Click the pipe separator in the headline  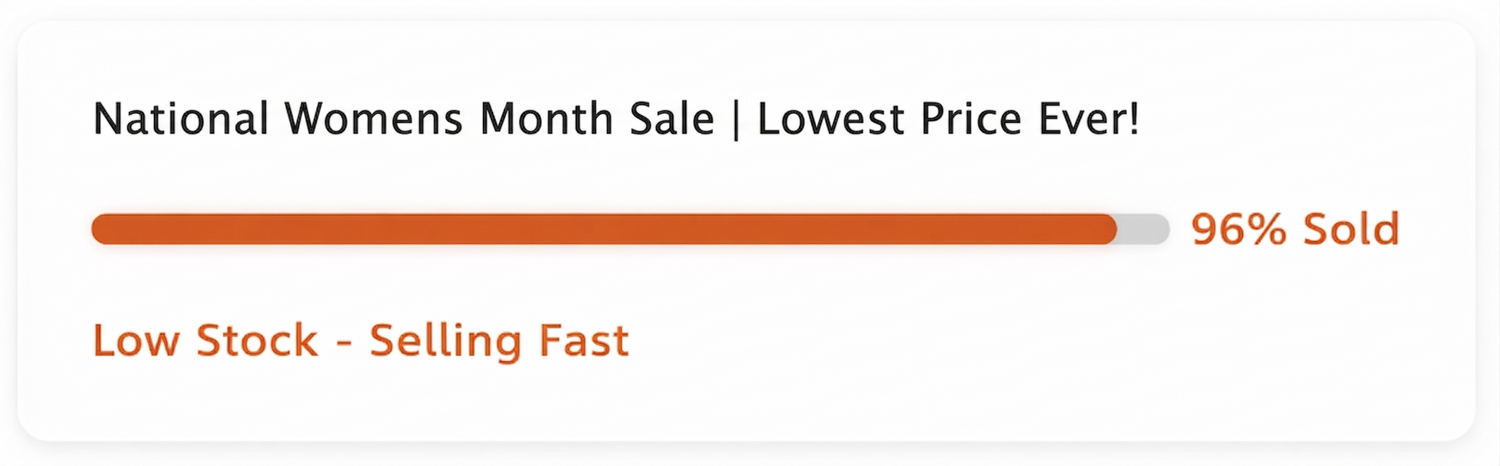pyautogui.click(x=736, y=121)
